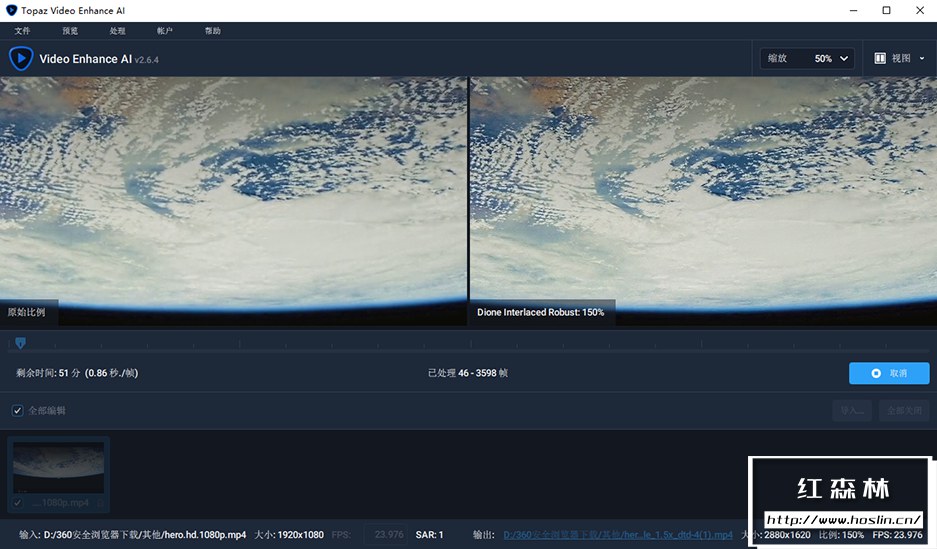This screenshot has height=549, width=937.
Task: Click the split-view layout icon beside 视图
Action: [x=880, y=59]
